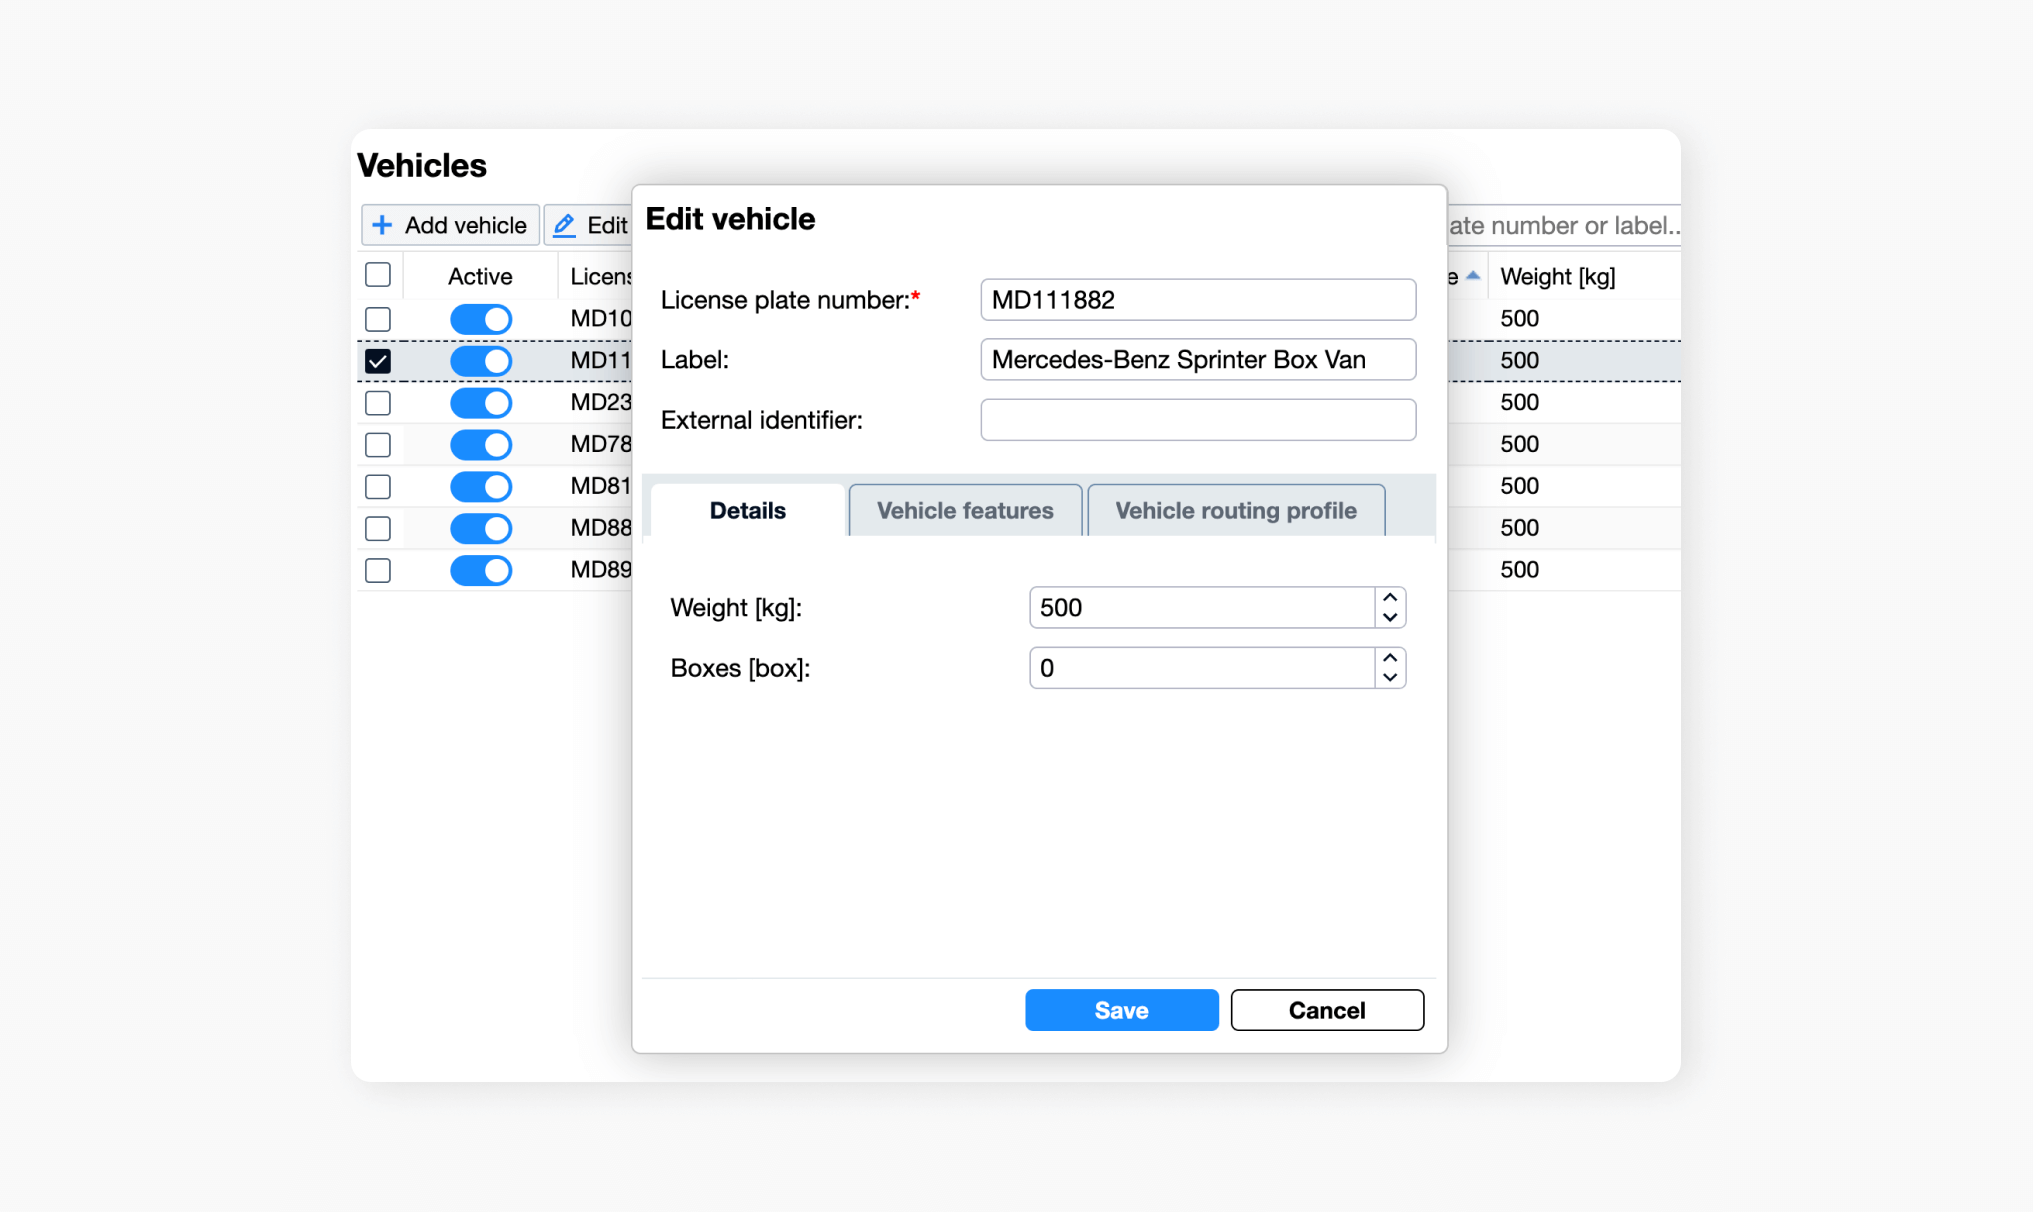Click the empty External identifier field

point(1197,420)
